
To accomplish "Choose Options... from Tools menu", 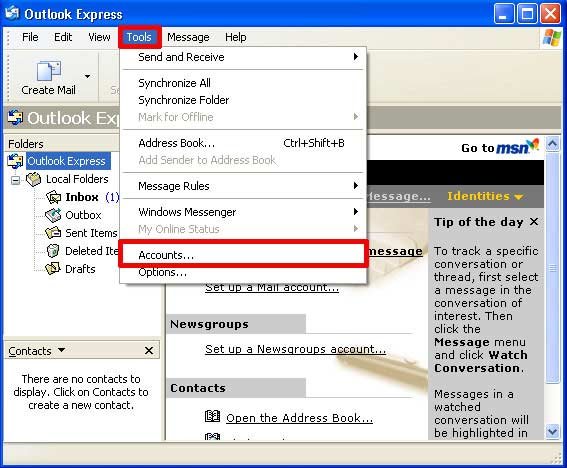I will pyautogui.click(x=243, y=272).
